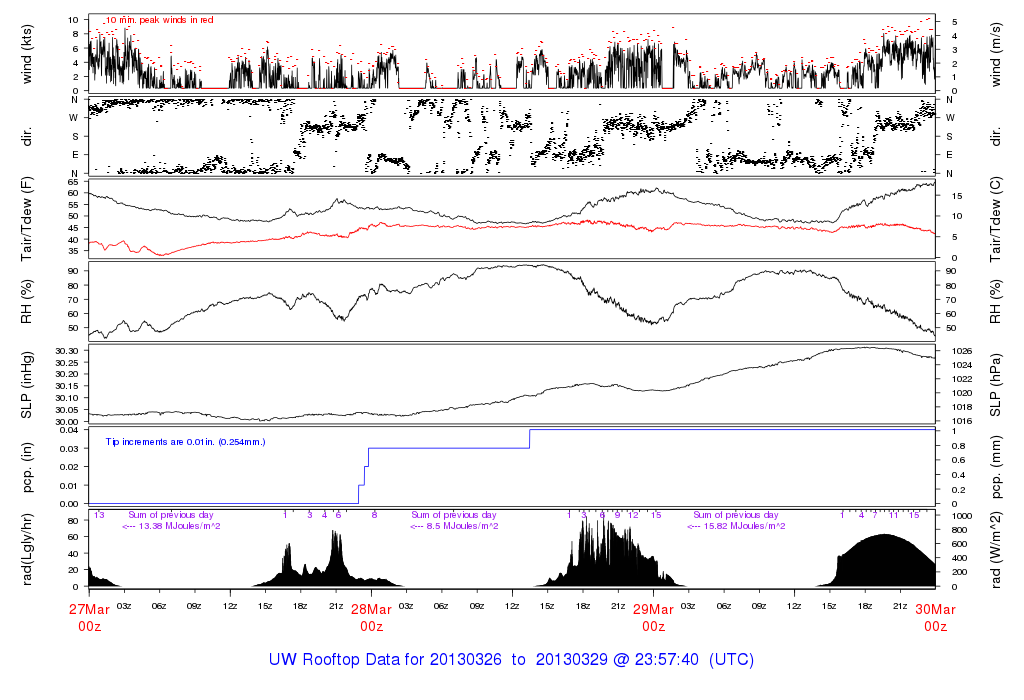Click the "Tair/Tdew (C)" axis label
This screenshot has height=700, width=1024.
pyautogui.click(x=996, y=219)
